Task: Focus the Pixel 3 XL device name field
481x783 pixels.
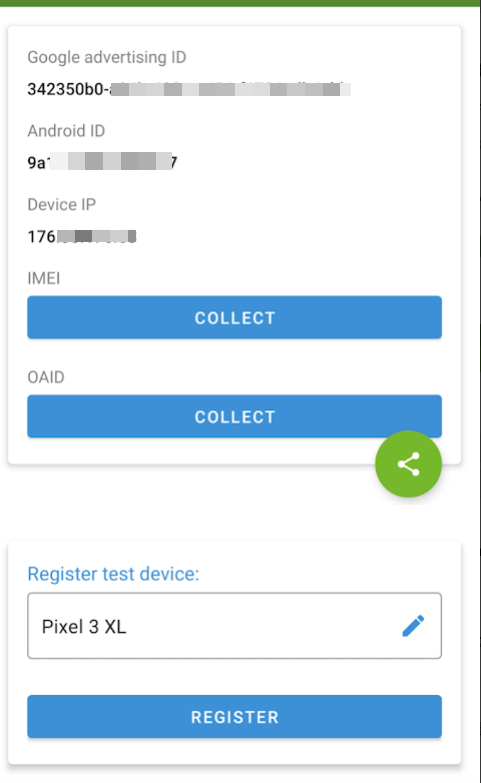Action: click(x=234, y=626)
